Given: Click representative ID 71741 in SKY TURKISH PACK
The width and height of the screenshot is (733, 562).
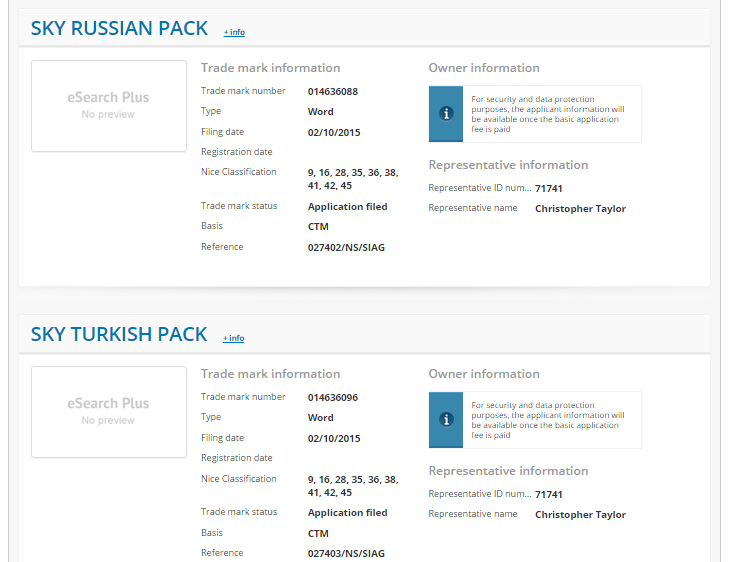Looking at the screenshot, I should click(549, 495).
